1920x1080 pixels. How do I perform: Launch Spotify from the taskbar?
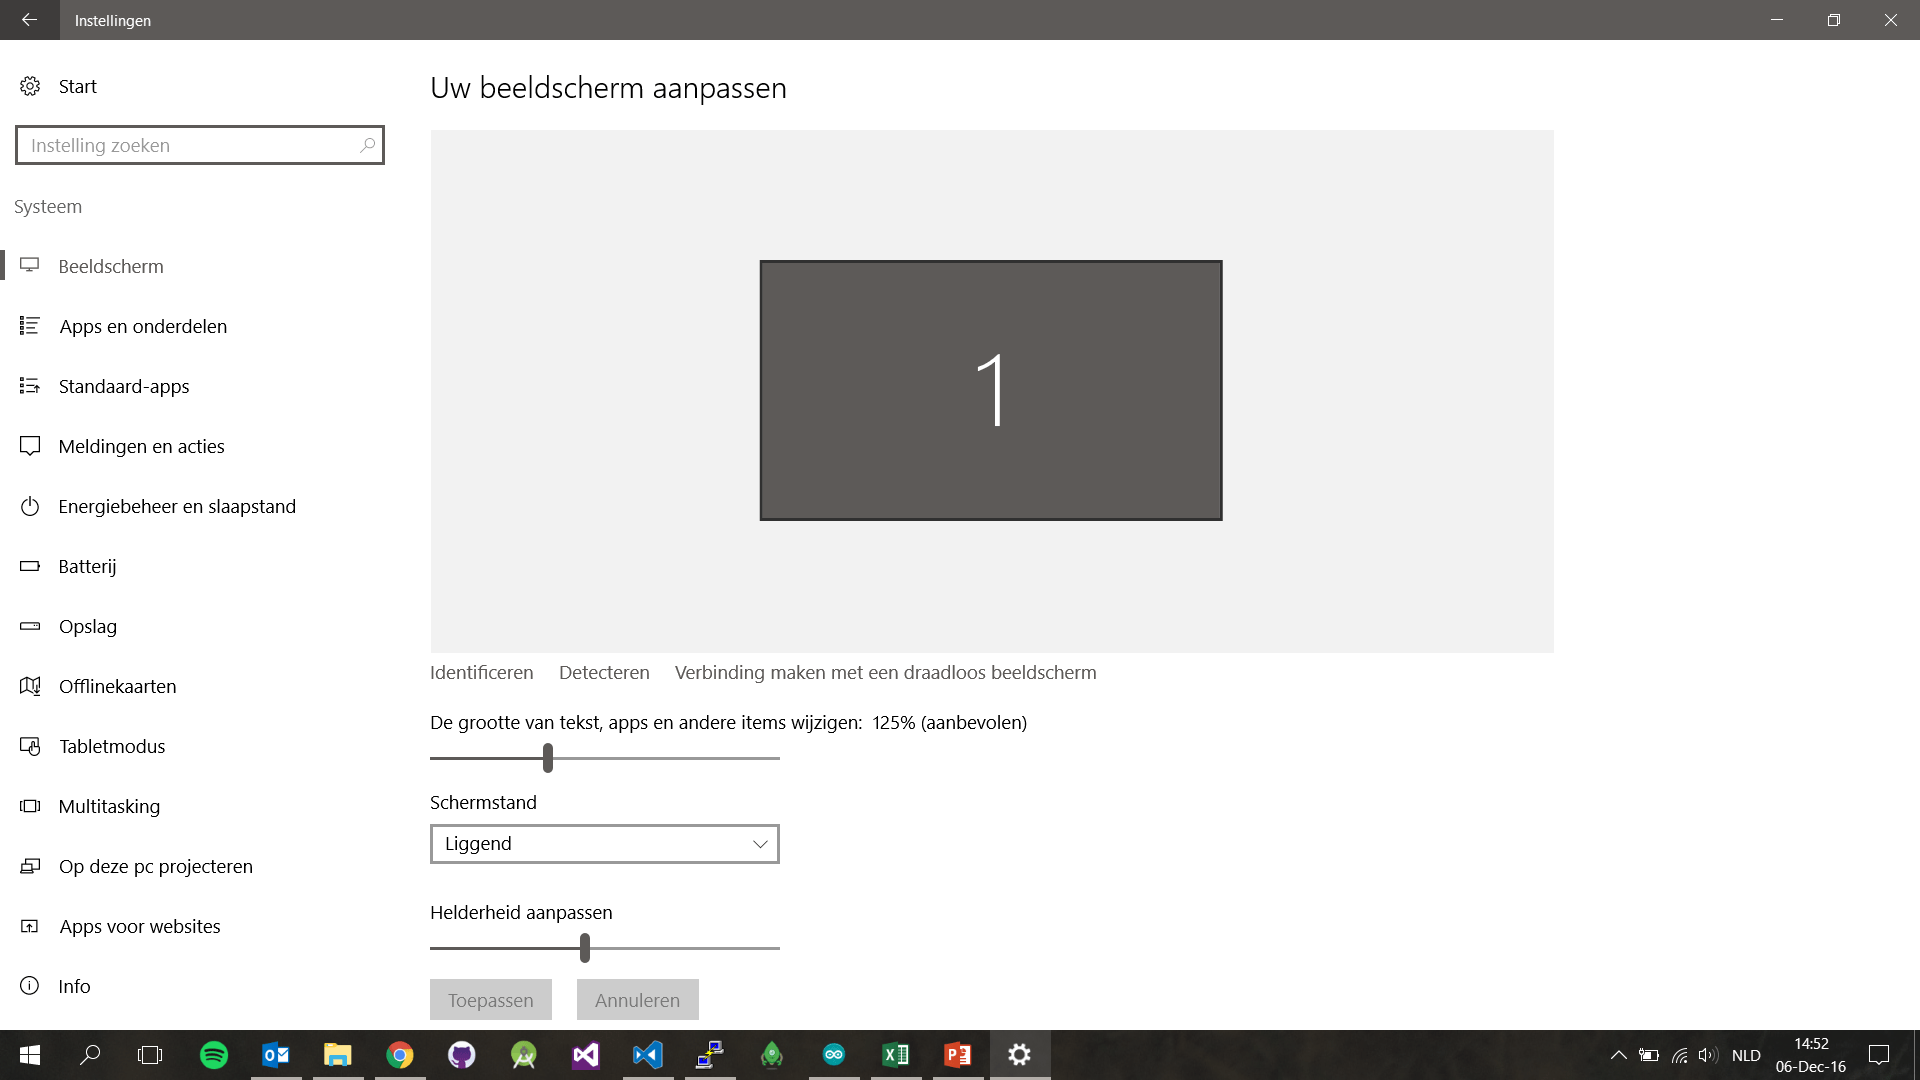click(214, 1055)
